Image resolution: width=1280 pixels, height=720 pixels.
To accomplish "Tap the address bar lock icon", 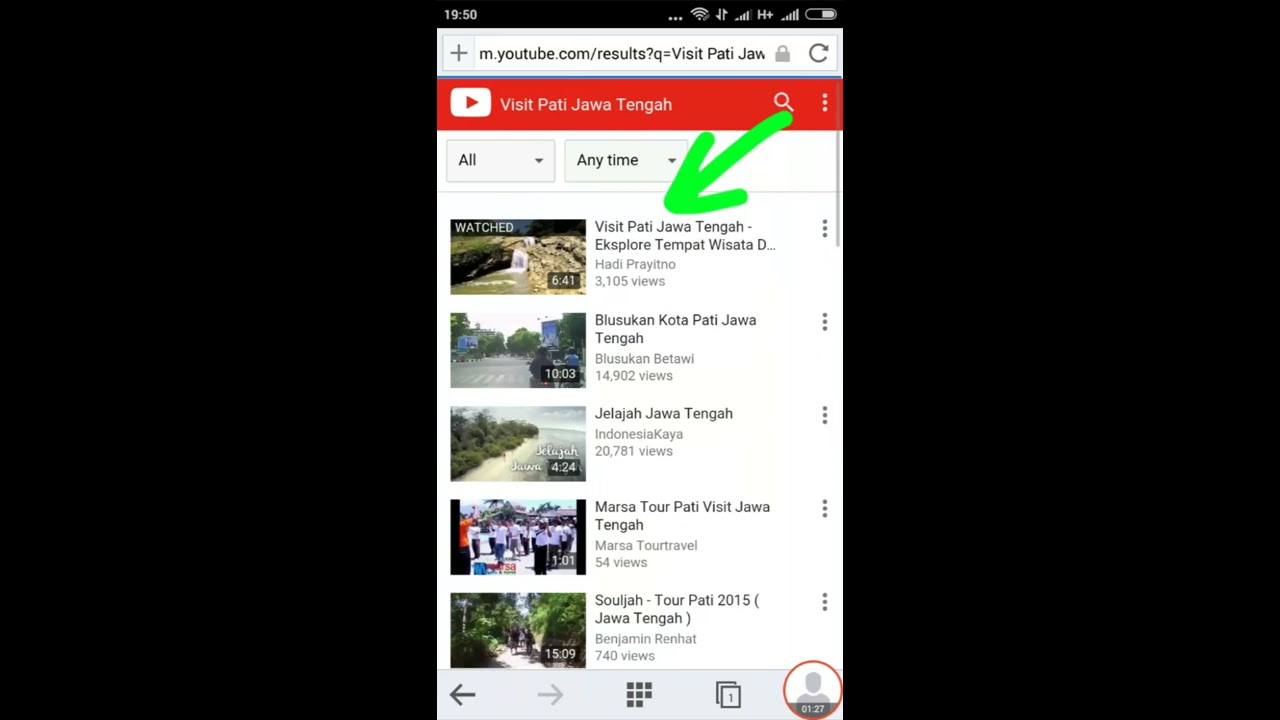I will (x=782, y=54).
